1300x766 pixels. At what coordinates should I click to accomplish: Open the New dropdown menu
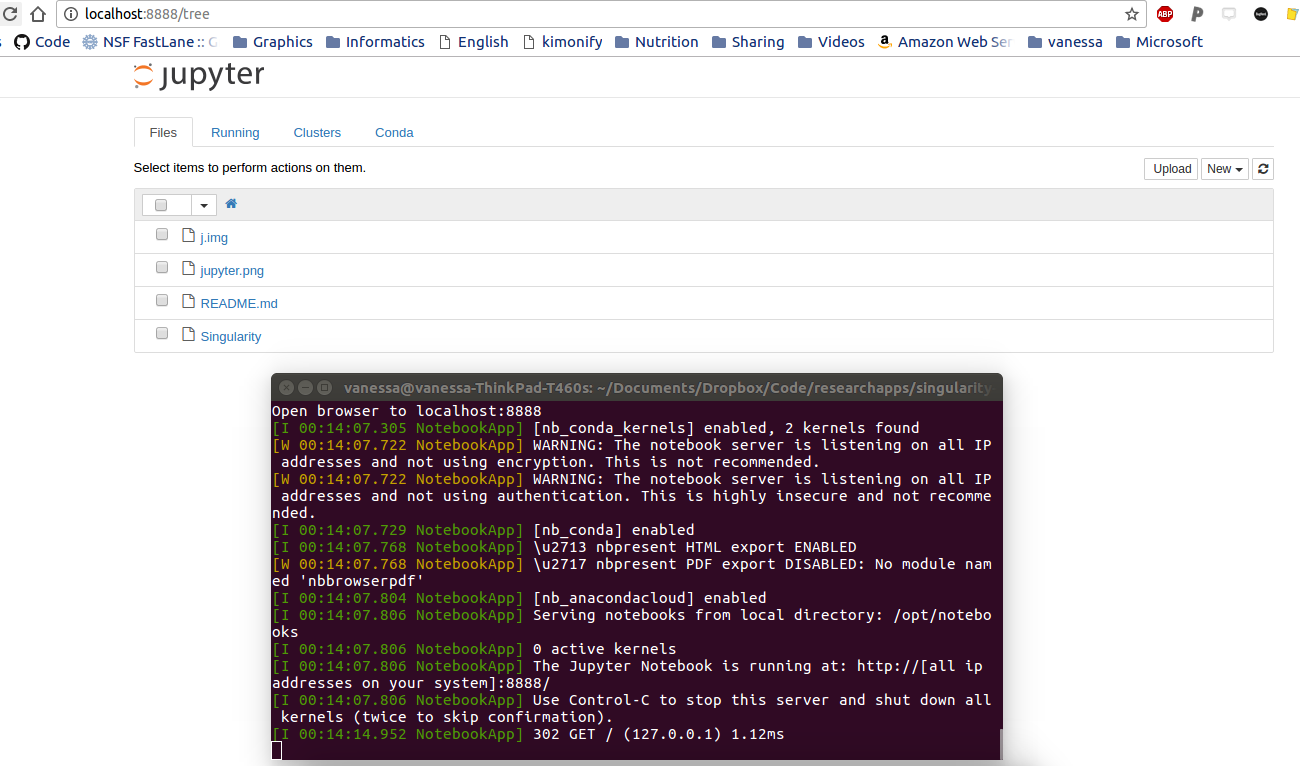pos(1225,169)
